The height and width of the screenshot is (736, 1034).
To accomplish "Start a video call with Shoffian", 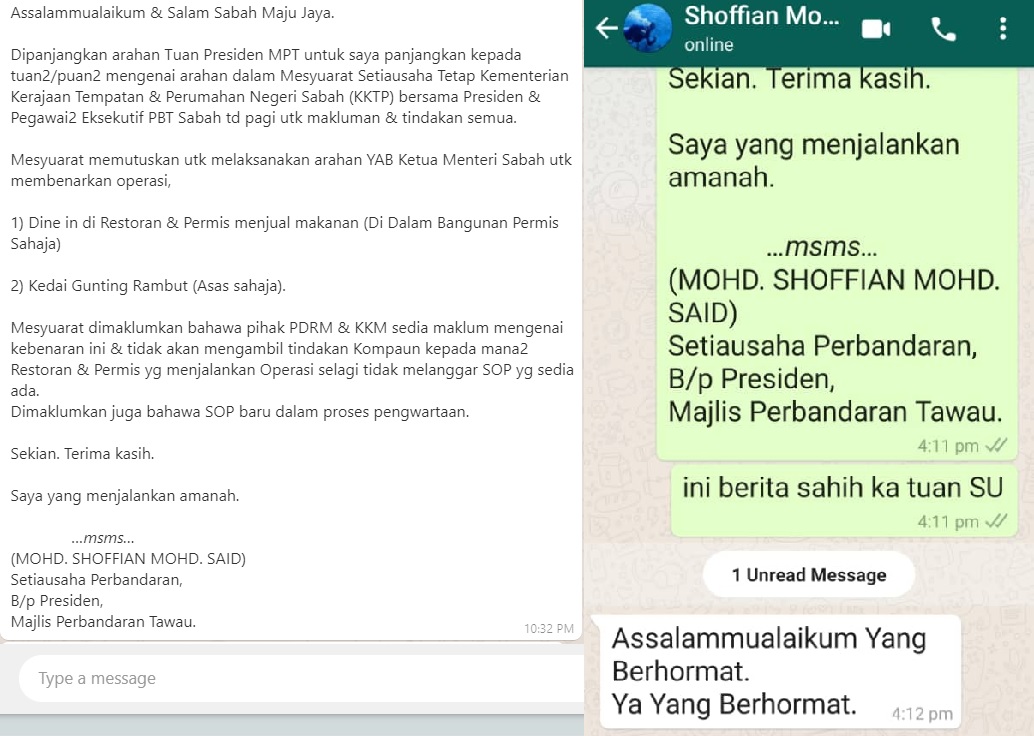I will click(876, 29).
